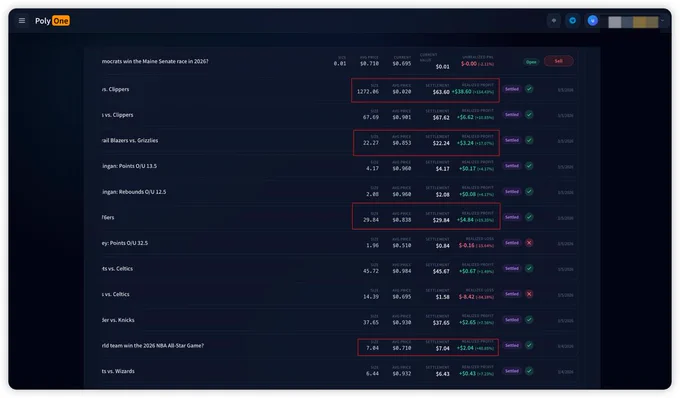The image size is (680, 398).
Task: Click the $63.60 settlement value
Action: [x=441, y=92]
